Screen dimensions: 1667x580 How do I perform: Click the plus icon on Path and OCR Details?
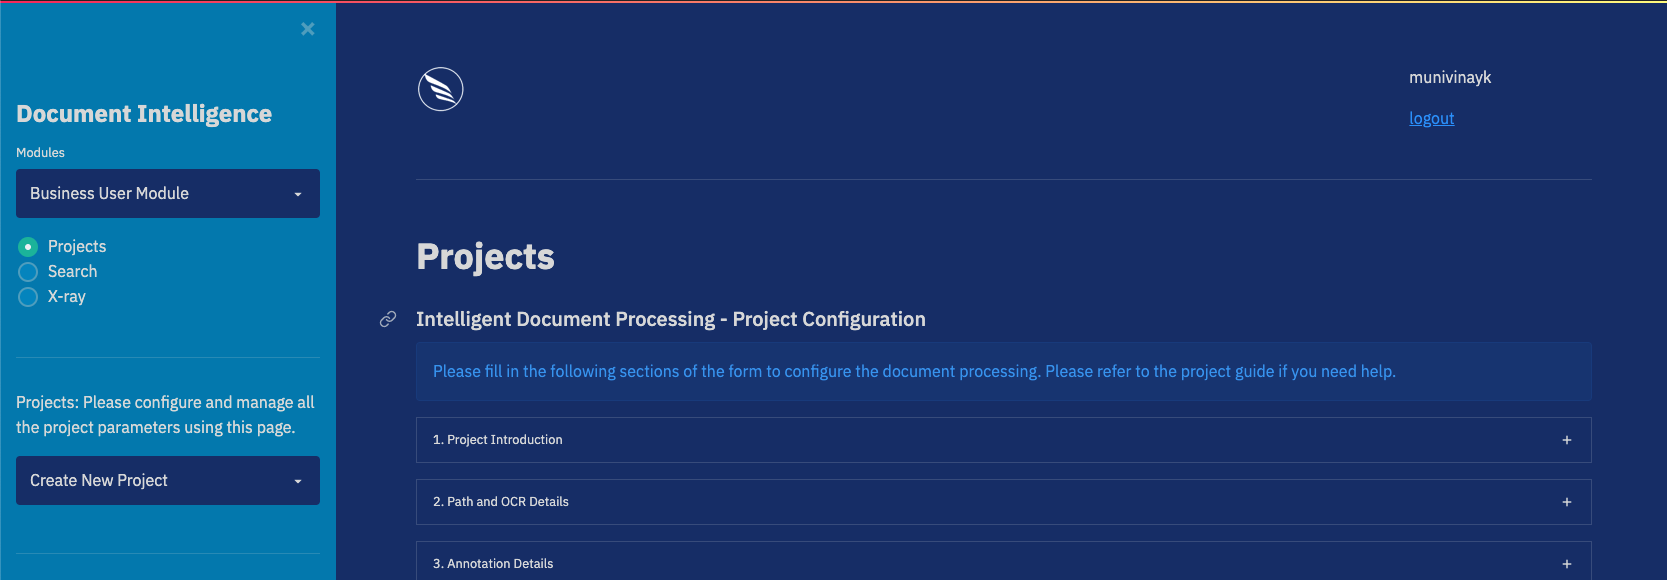[1566, 501]
